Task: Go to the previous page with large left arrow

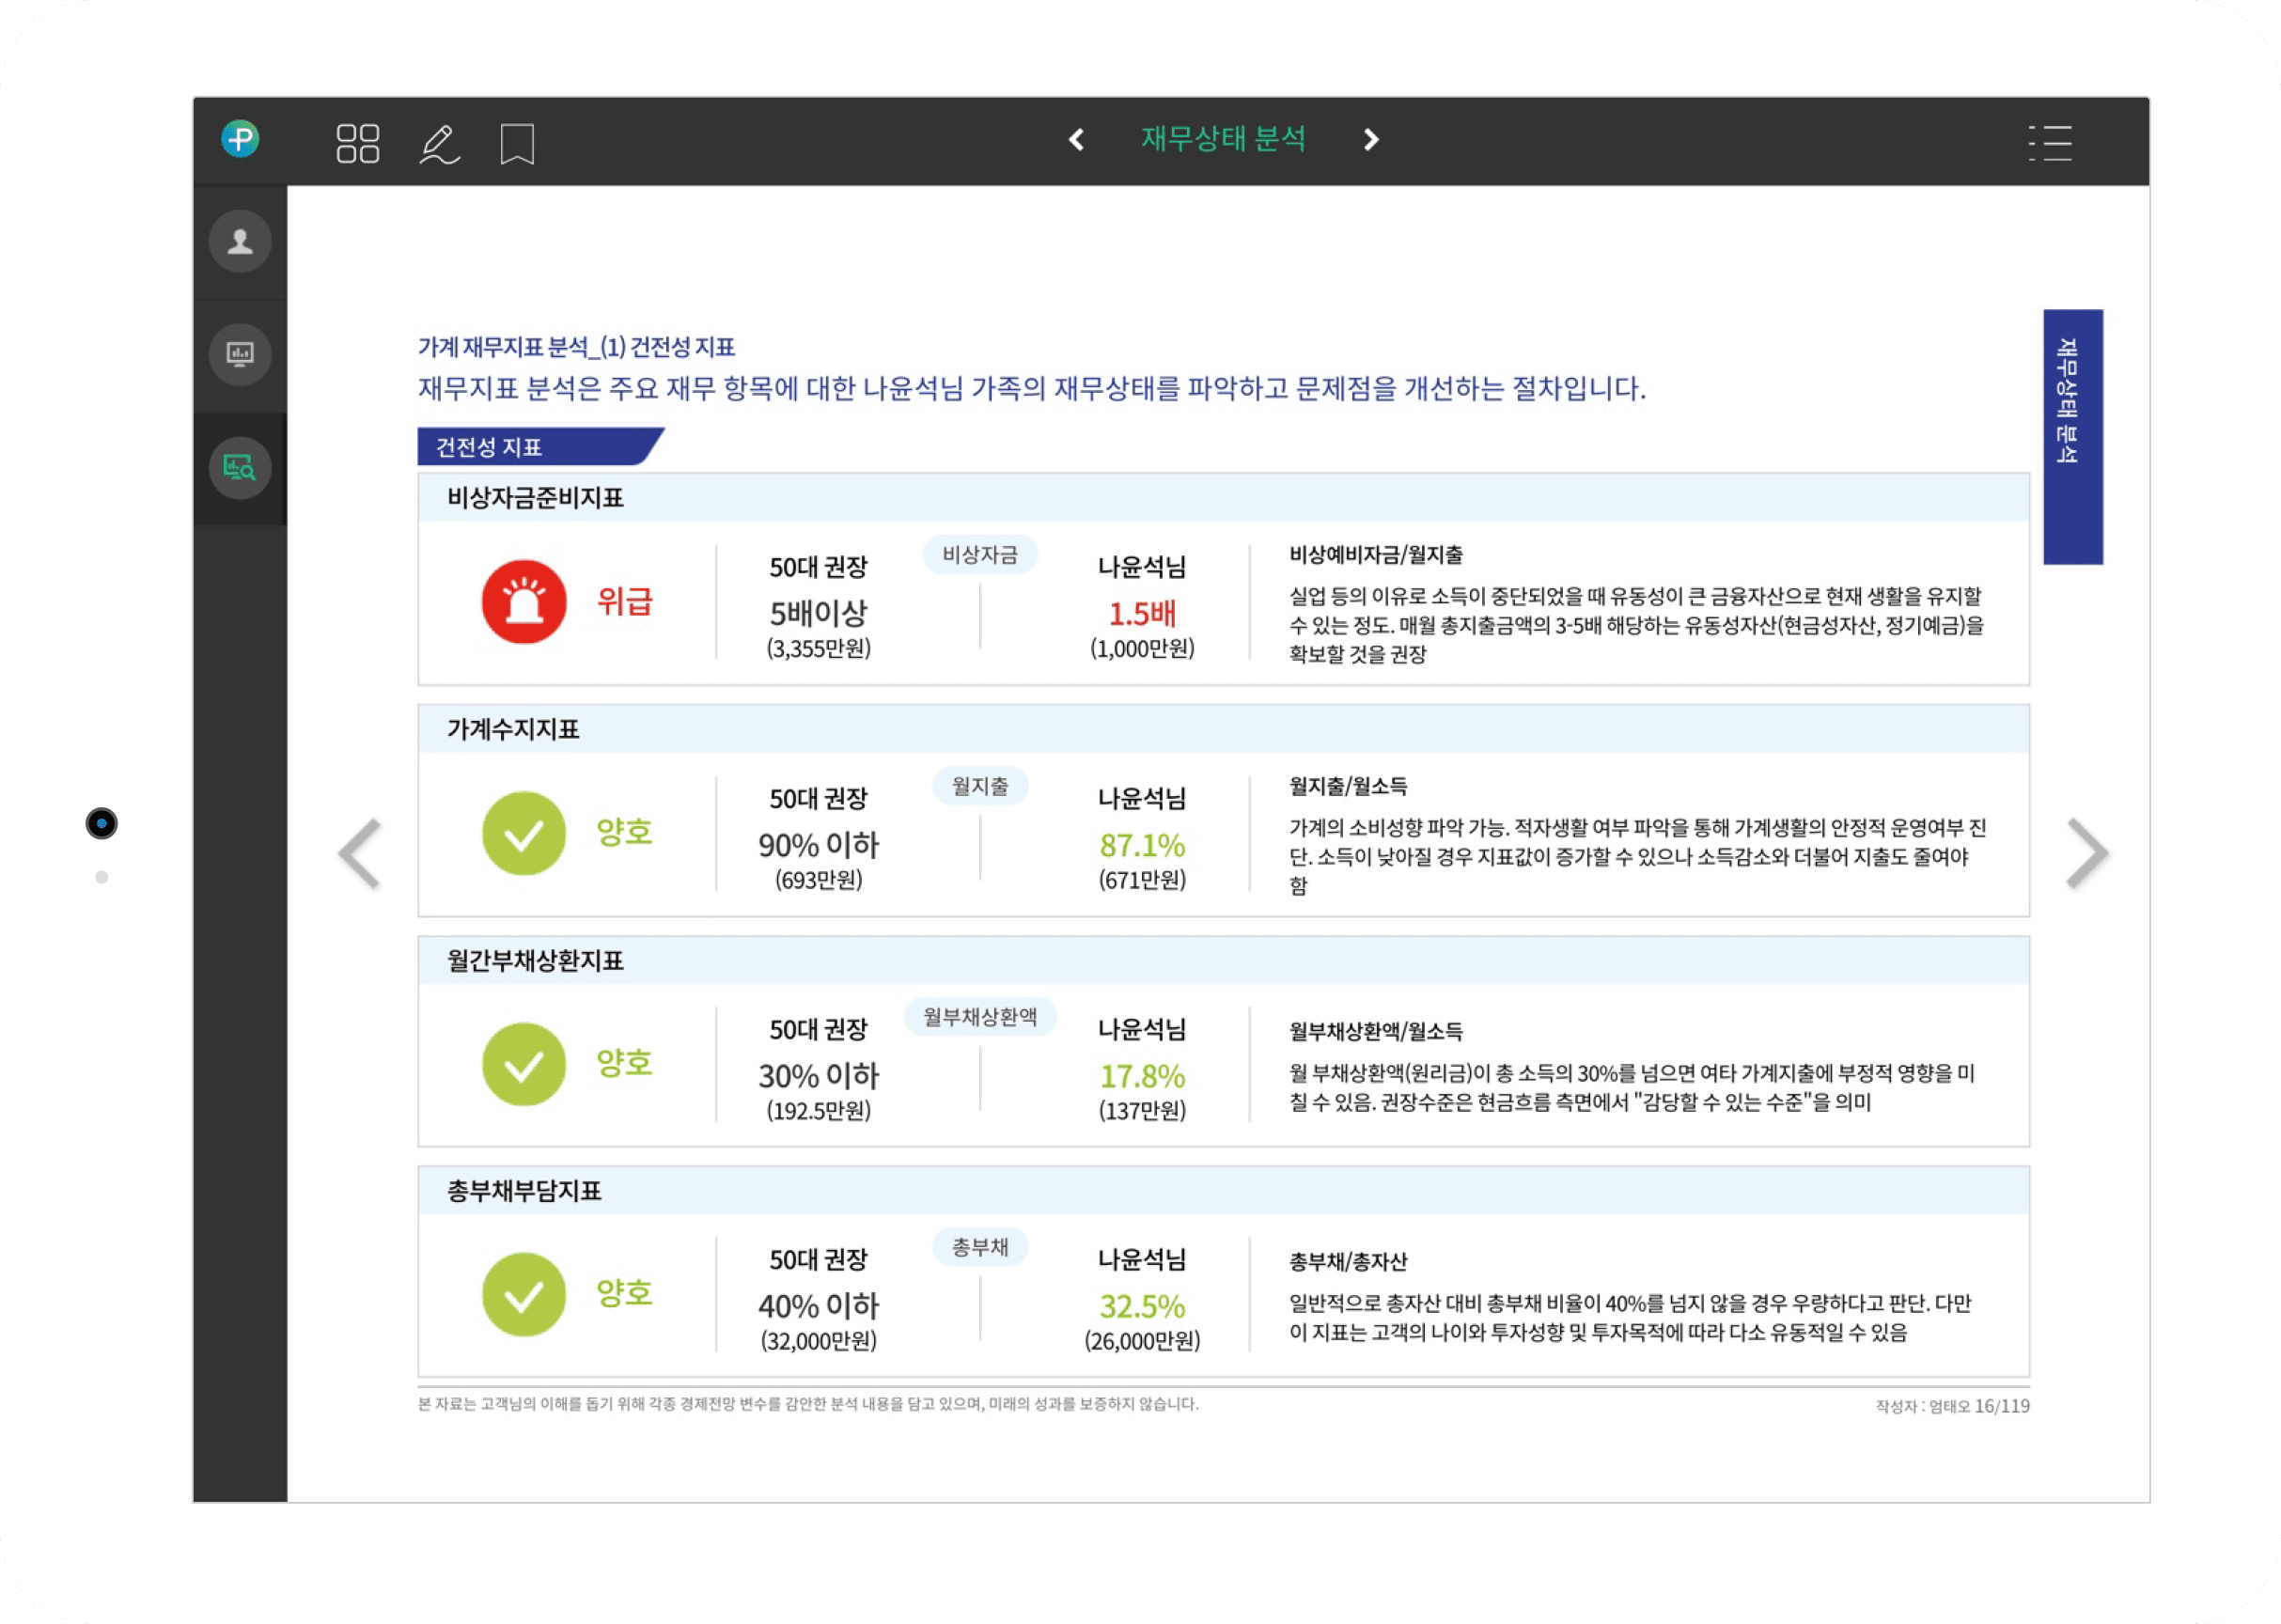Action: pos(361,853)
